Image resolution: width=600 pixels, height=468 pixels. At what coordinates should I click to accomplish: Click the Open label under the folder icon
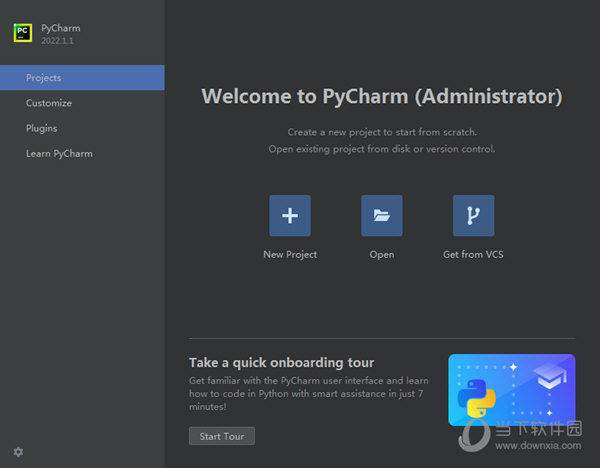point(382,254)
